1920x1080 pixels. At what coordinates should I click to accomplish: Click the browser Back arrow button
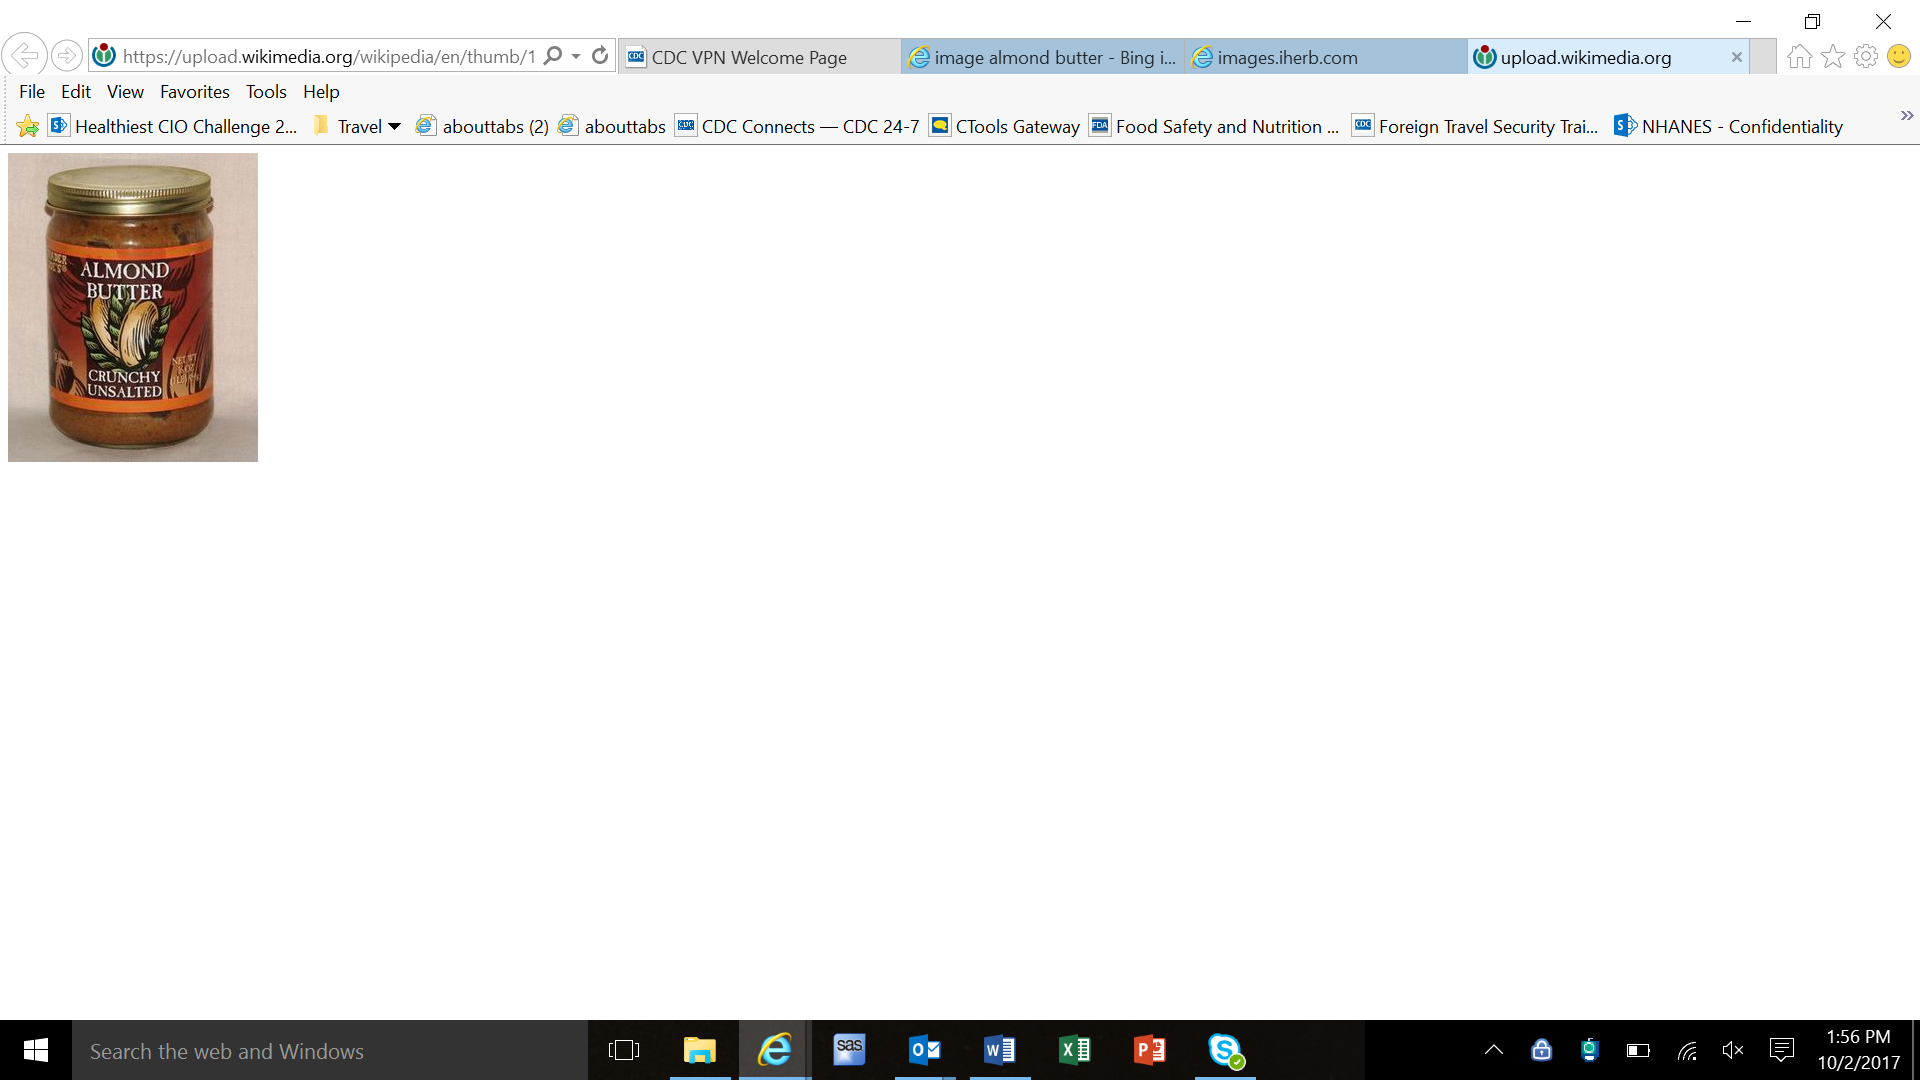(x=24, y=55)
